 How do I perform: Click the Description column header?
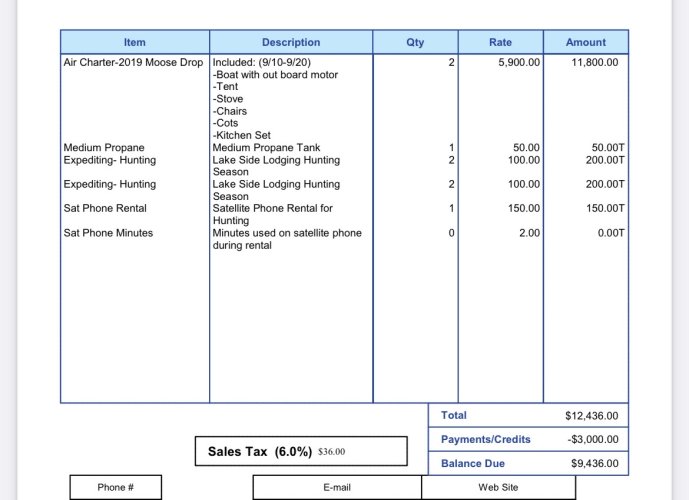[291, 42]
